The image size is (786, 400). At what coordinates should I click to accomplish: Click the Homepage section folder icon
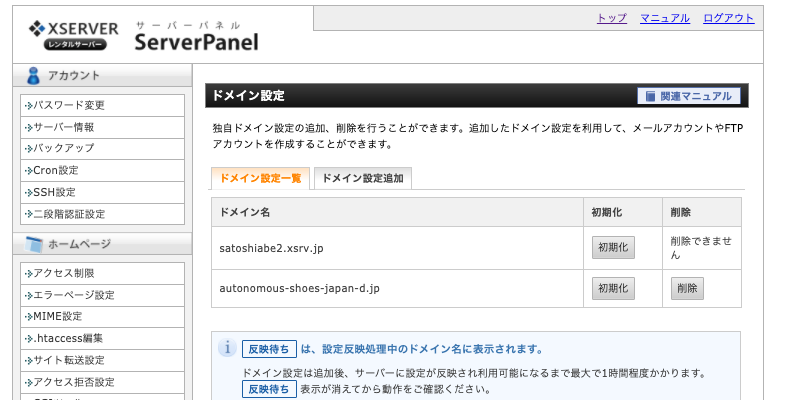click(x=33, y=244)
